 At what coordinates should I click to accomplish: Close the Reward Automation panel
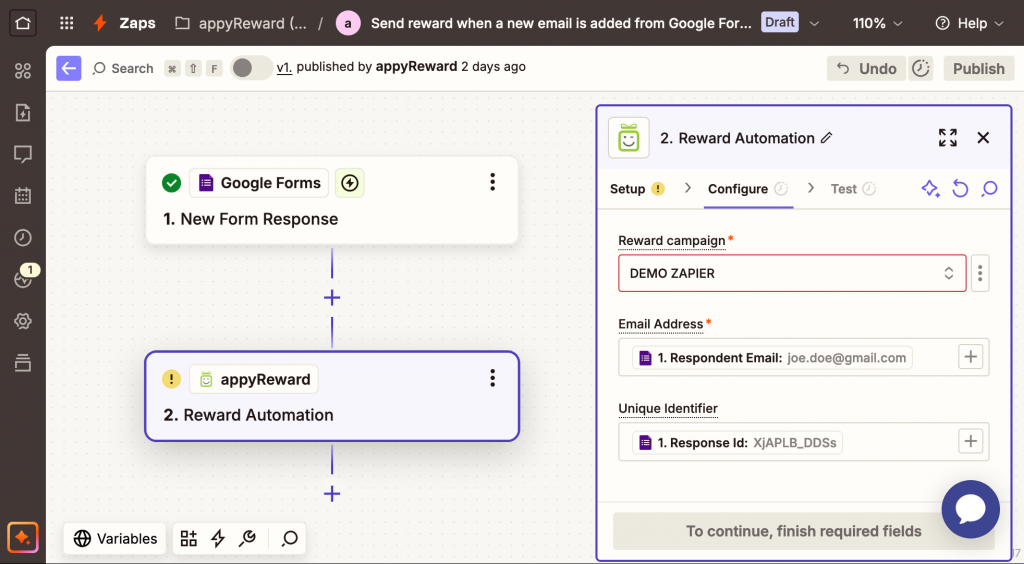pyautogui.click(x=983, y=138)
